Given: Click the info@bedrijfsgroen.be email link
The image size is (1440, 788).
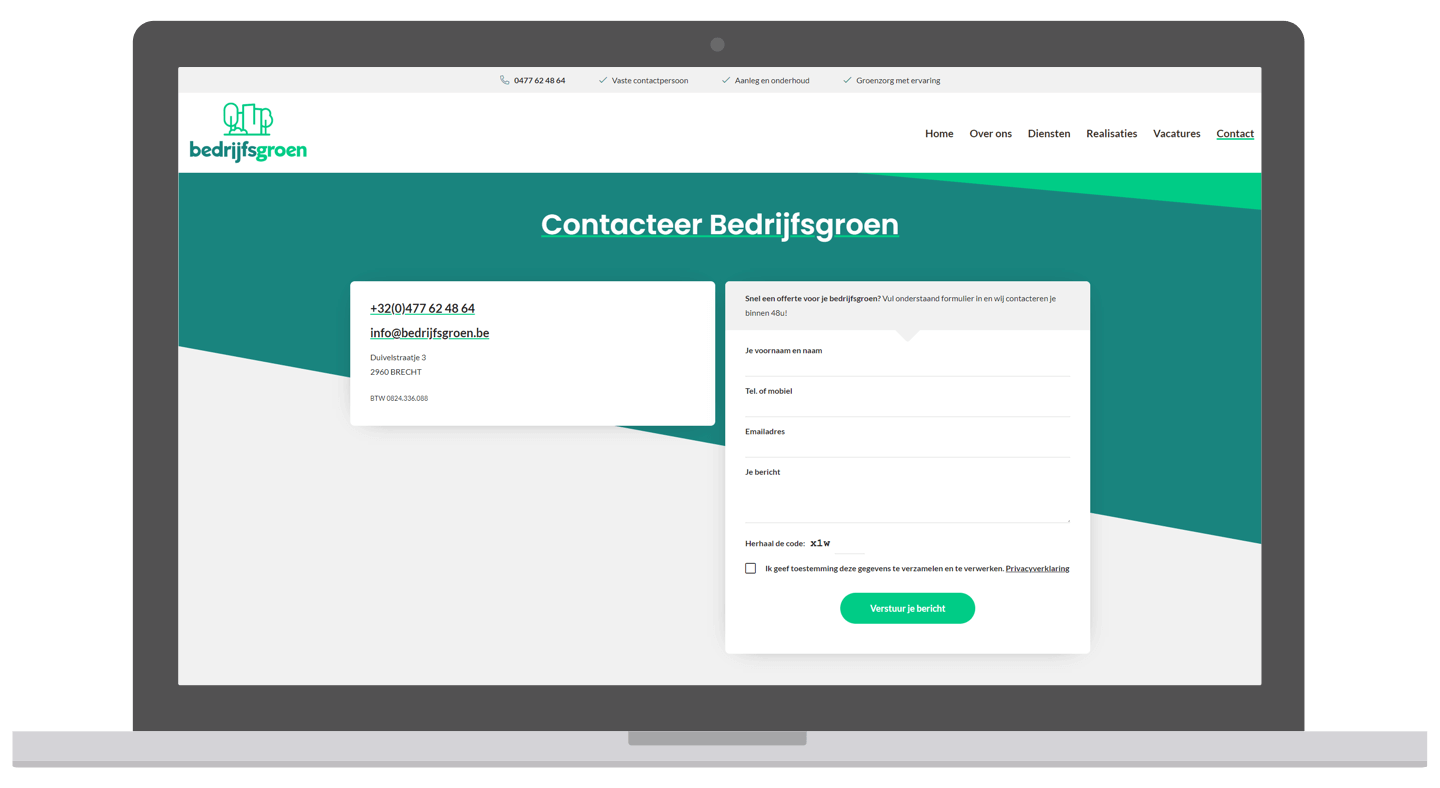Looking at the screenshot, I should [x=429, y=333].
